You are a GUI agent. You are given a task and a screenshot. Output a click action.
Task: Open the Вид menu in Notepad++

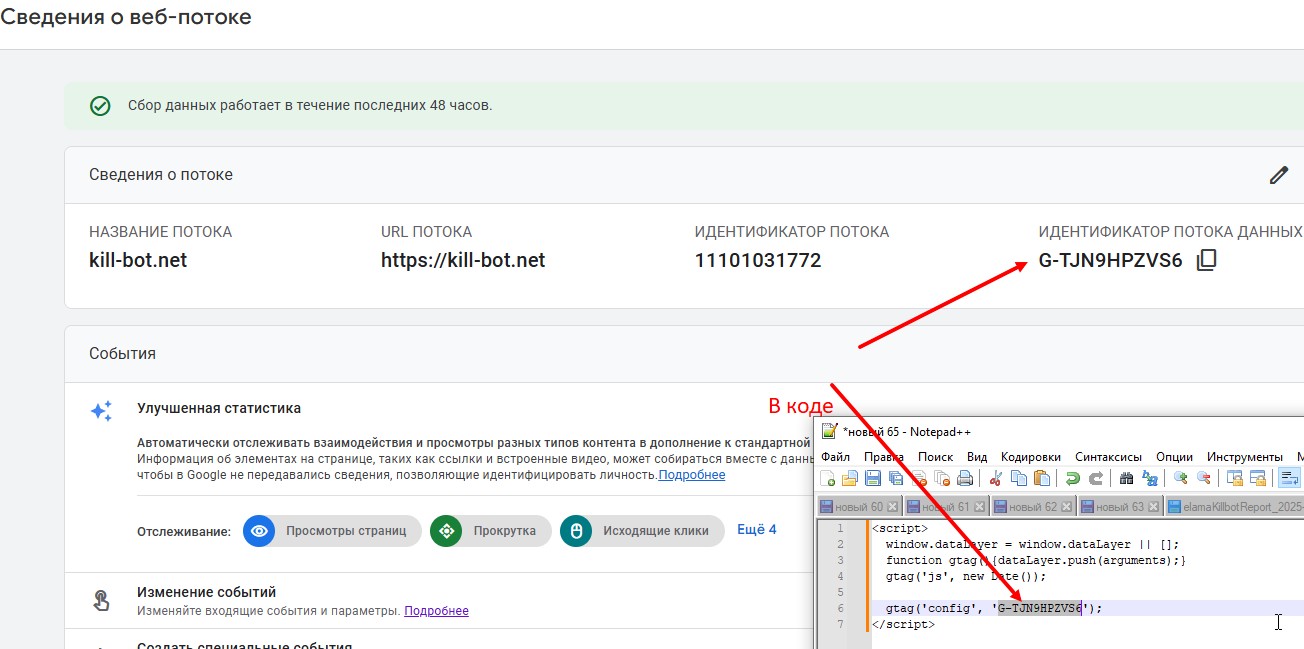tap(977, 456)
